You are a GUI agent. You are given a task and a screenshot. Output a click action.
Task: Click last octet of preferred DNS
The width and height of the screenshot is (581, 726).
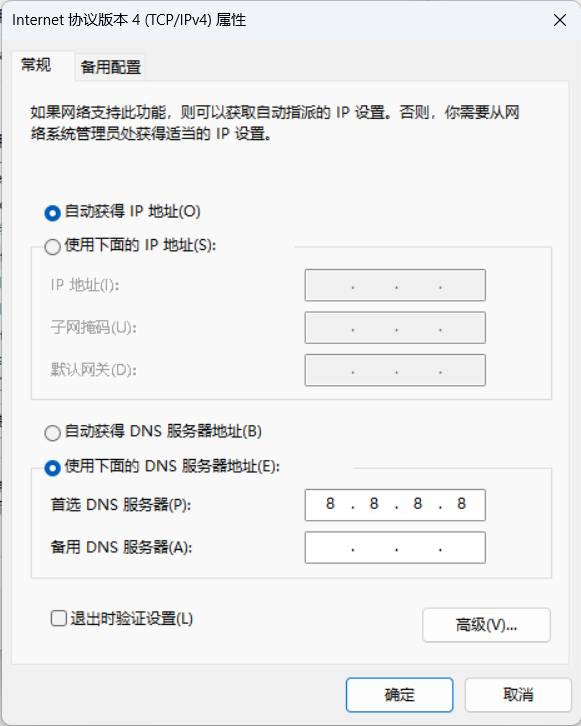462,504
